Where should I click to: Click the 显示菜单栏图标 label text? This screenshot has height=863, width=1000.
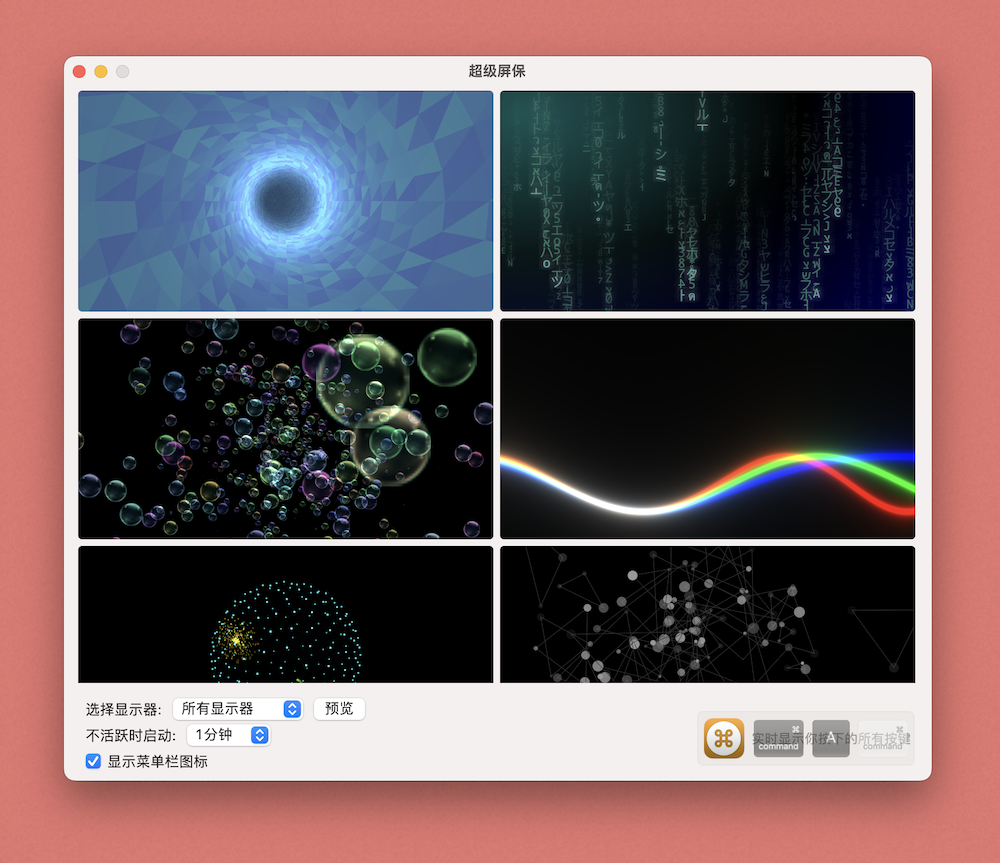157,761
